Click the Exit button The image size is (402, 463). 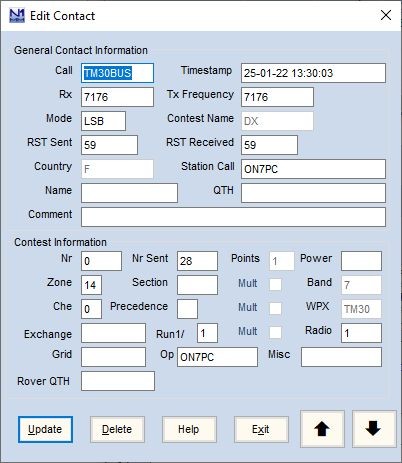(x=261, y=429)
